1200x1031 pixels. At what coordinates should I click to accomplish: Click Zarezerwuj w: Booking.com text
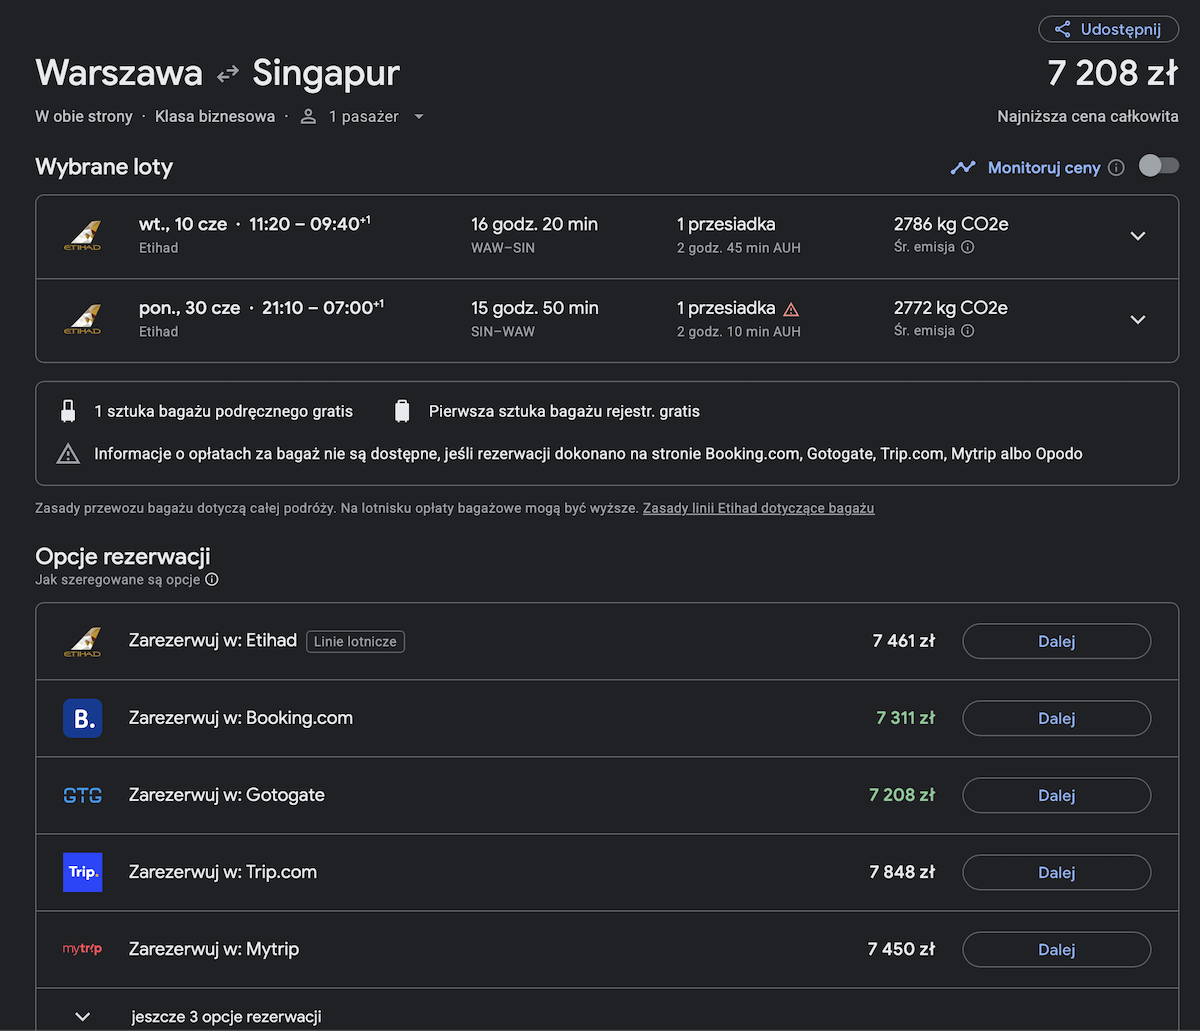(241, 718)
